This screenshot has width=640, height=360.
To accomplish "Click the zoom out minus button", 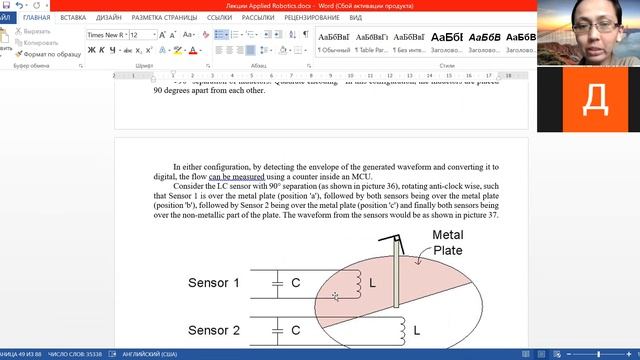I will click(x=569, y=354).
